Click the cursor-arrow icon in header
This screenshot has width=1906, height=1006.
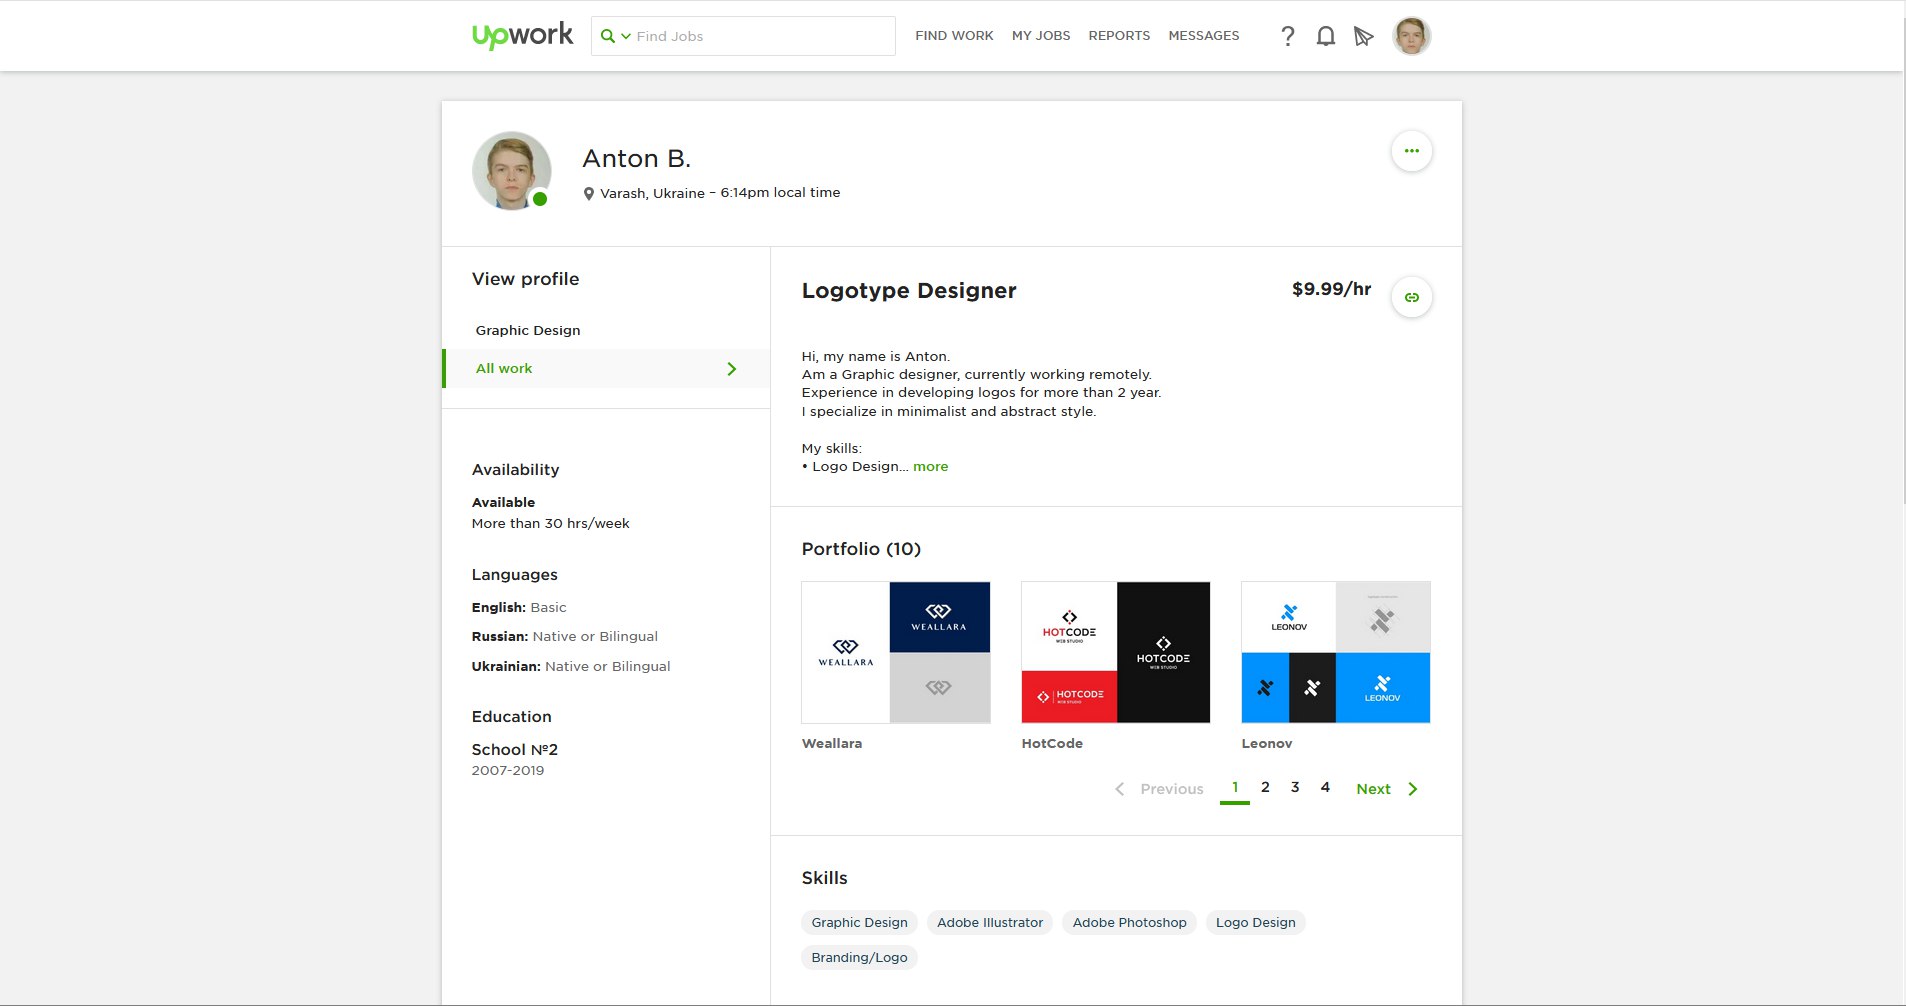(1364, 37)
